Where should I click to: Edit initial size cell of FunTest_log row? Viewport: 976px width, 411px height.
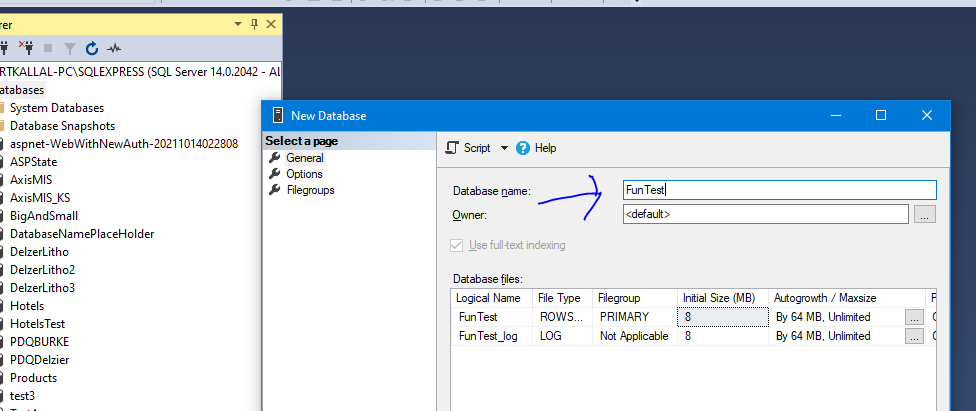coord(723,336)
